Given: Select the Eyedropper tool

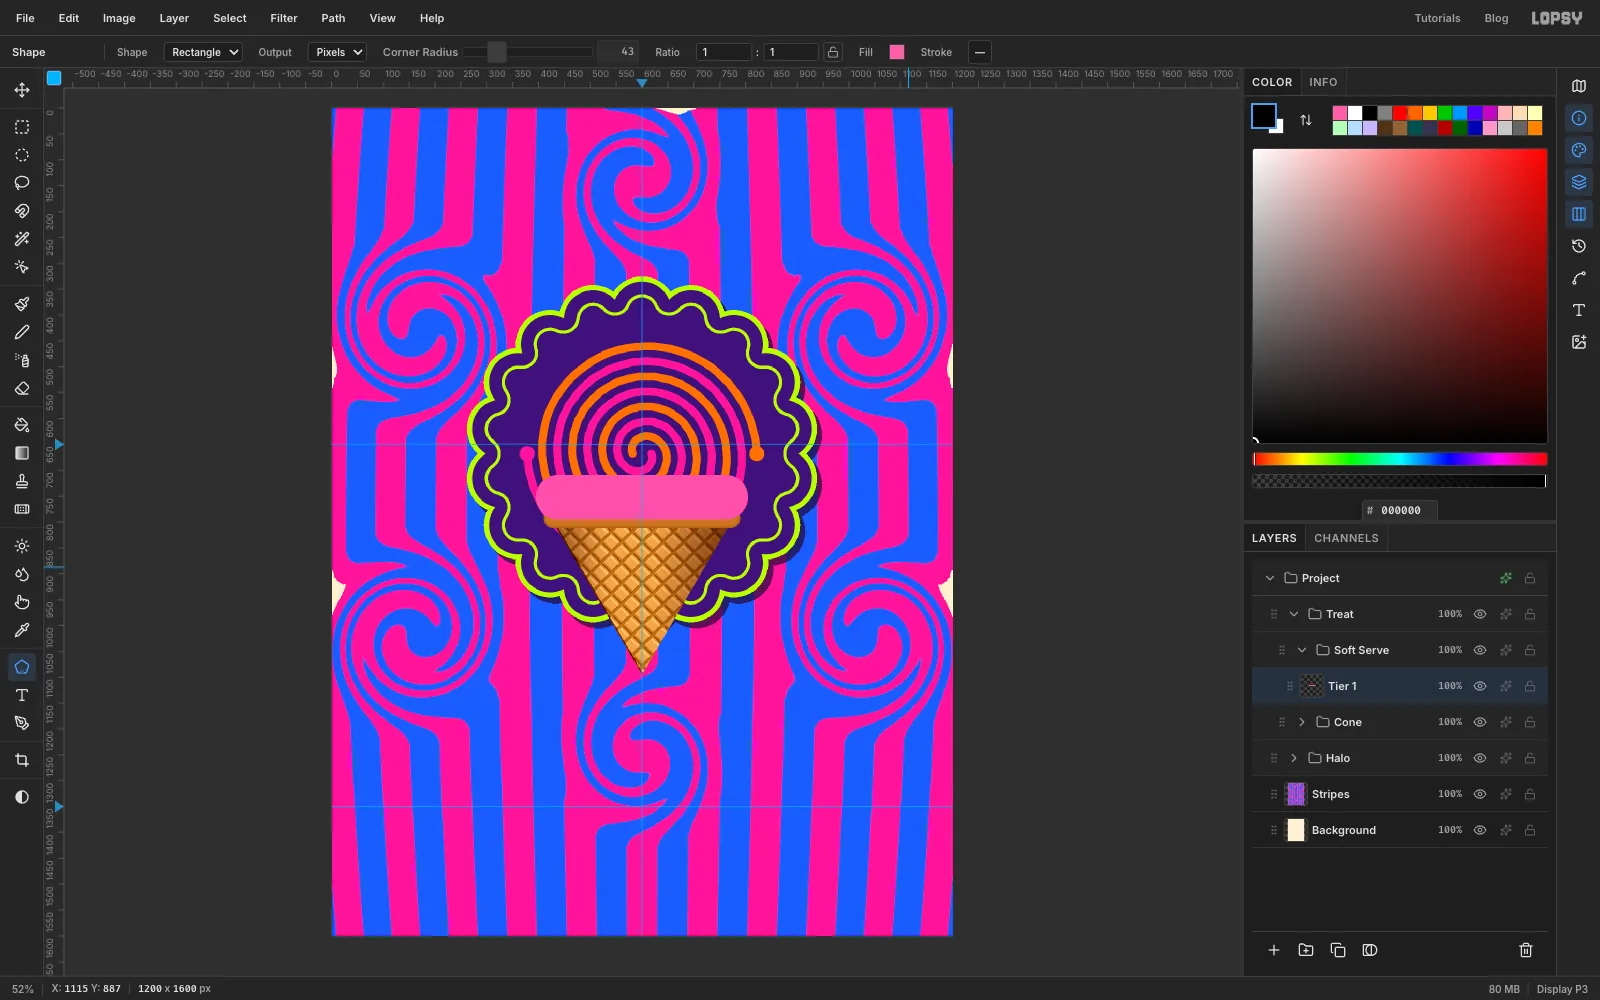Looking at the screenshot, I should click(x=22, y=630).
